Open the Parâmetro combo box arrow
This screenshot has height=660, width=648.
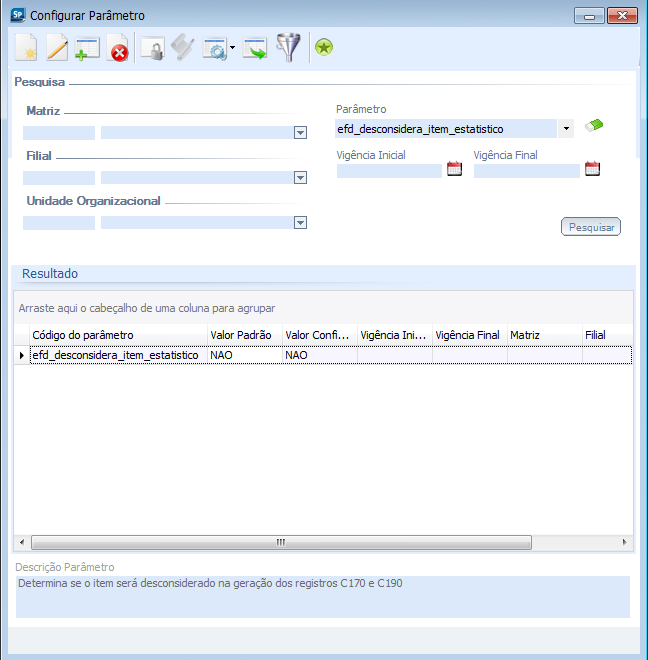pos(566,129)
